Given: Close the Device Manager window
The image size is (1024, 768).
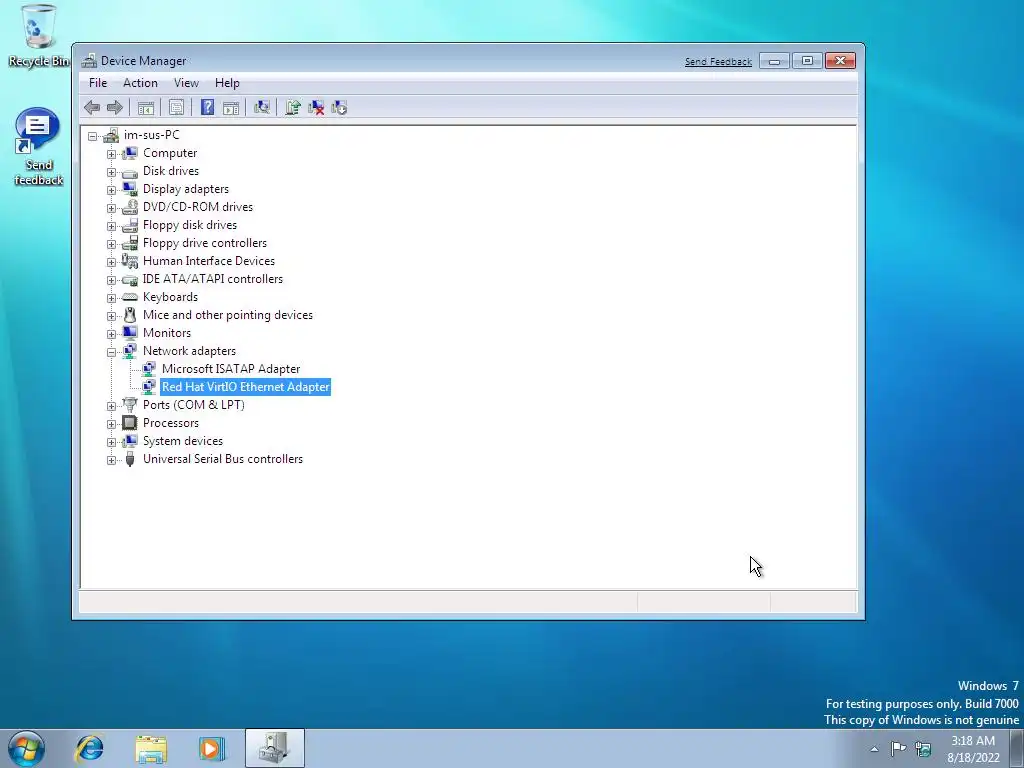Looking at the screenshot, I should coord(840,61).
